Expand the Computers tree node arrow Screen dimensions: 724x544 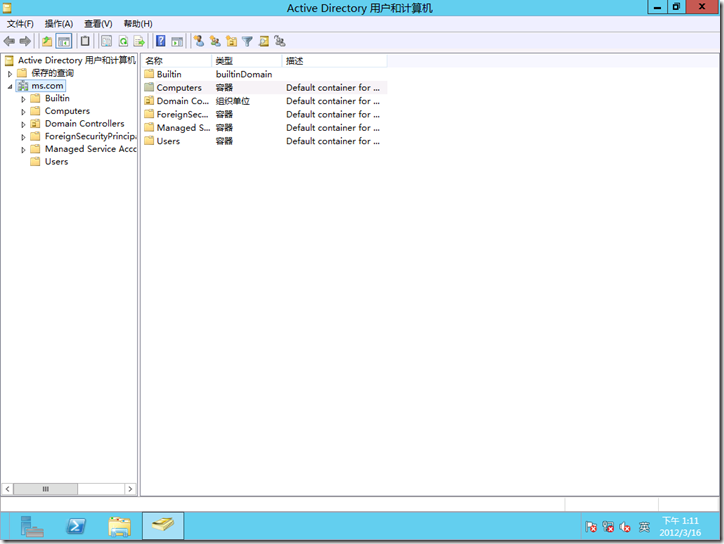click(x=23, y=111)
